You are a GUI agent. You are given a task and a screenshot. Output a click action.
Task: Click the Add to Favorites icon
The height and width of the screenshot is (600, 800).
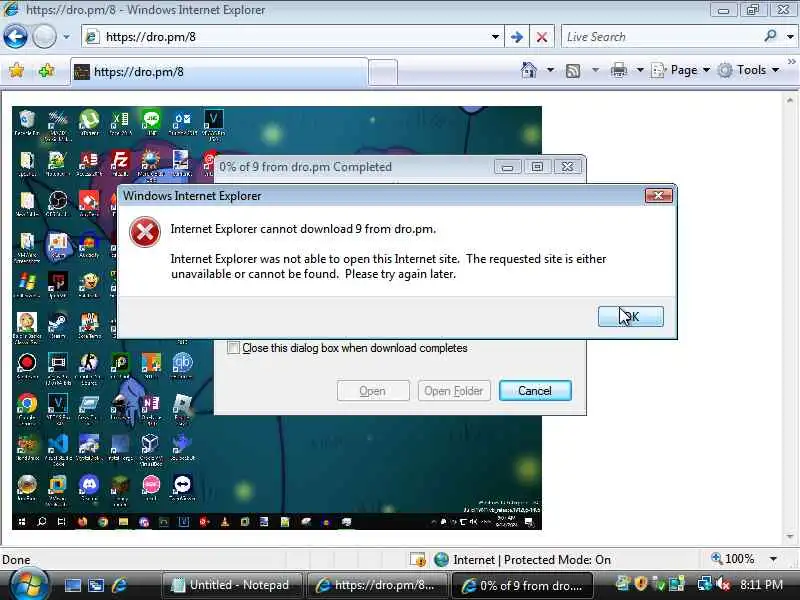click(46, 70)
